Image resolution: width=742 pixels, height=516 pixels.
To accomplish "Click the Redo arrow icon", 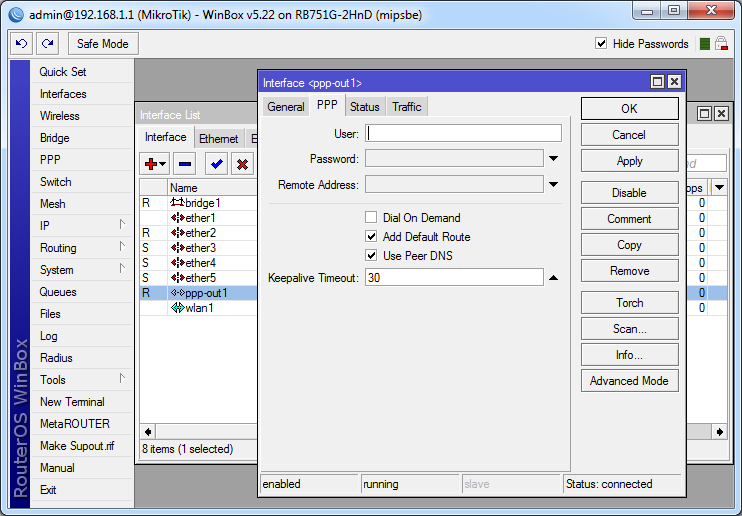I will point(47,44).
